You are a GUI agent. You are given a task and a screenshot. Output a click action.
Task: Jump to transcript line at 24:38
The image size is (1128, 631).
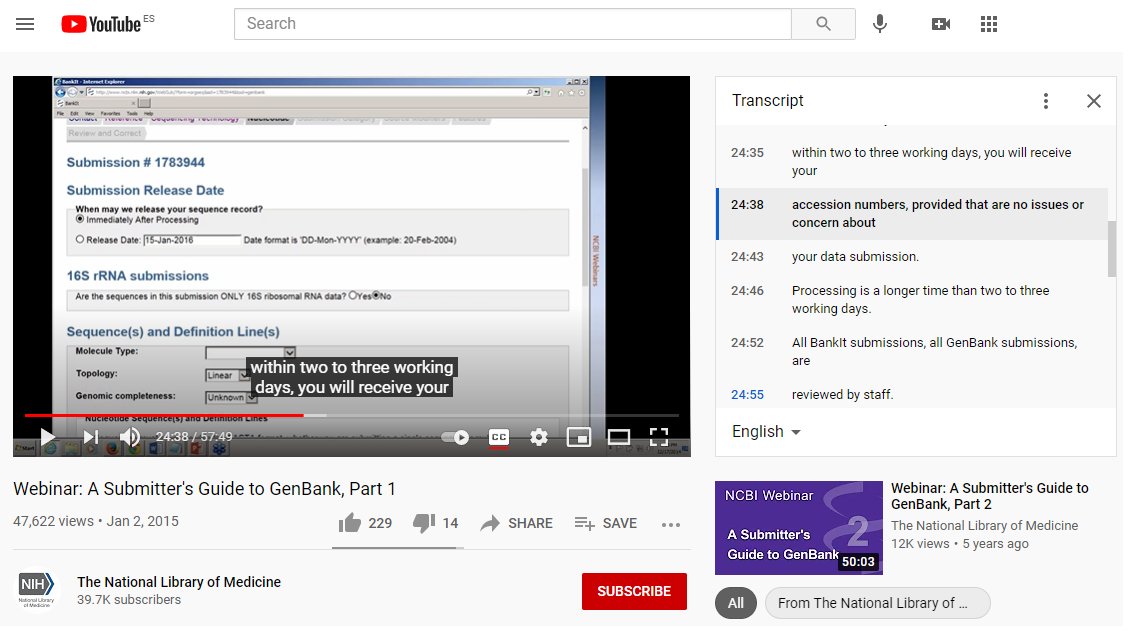912,214
